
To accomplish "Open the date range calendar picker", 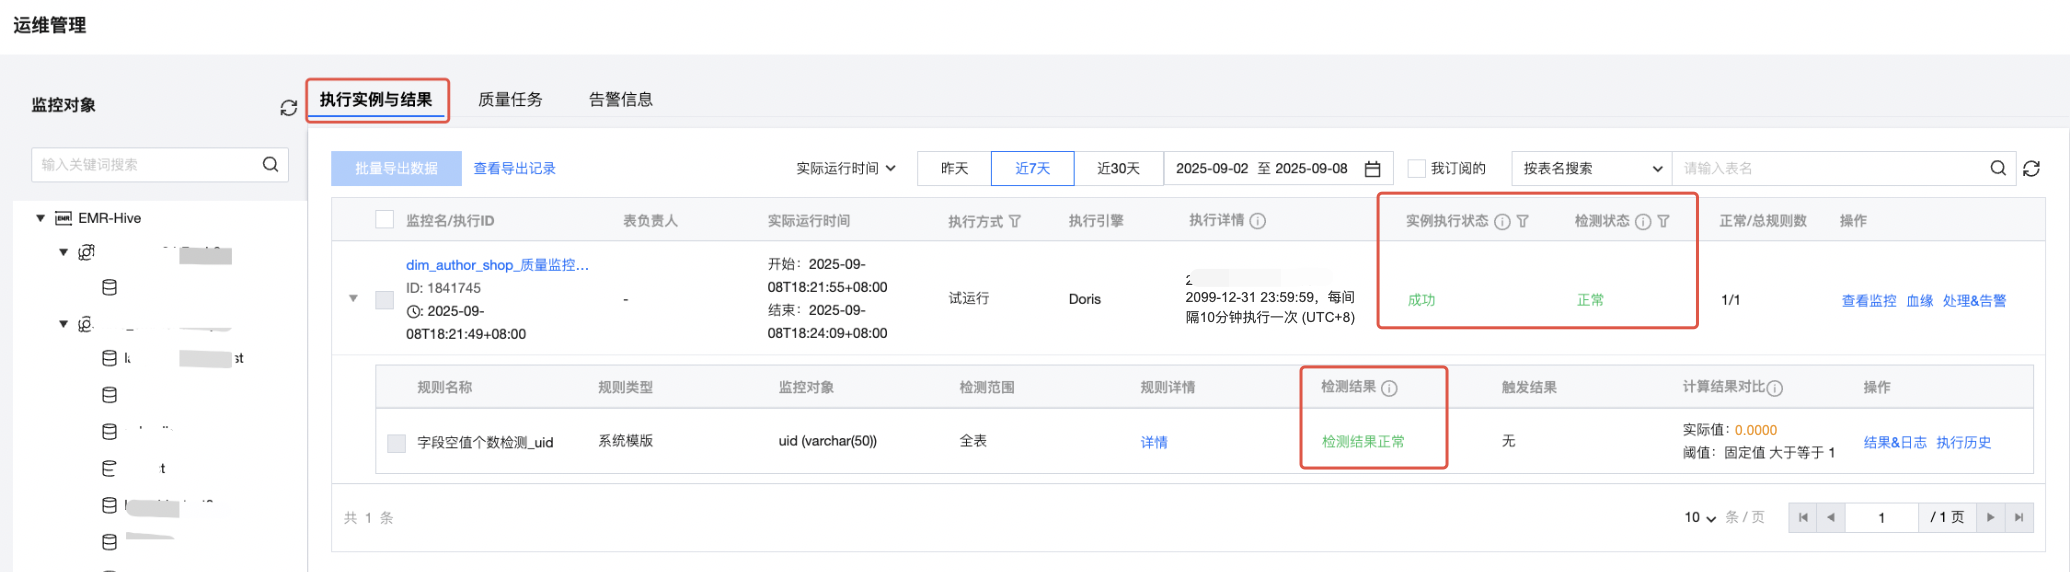I will tap(1372, 169).
